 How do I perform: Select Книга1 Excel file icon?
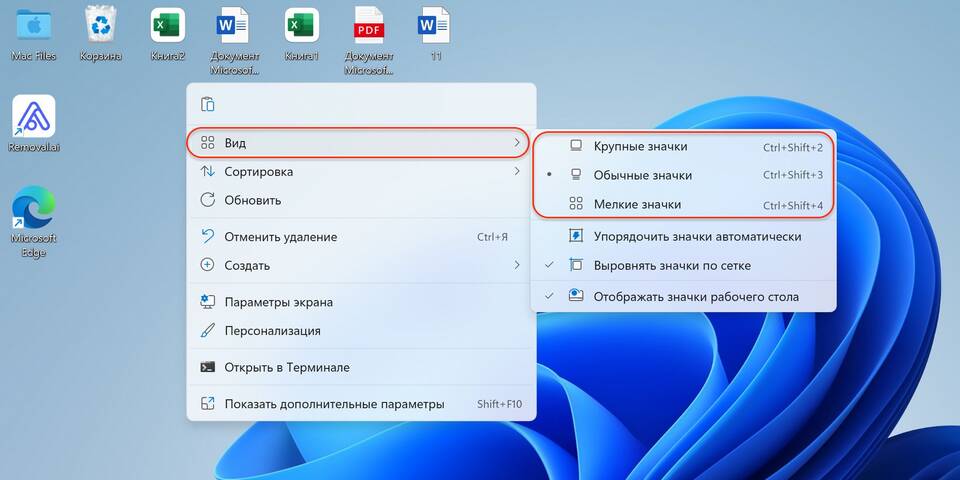click(x=301, y=27)
